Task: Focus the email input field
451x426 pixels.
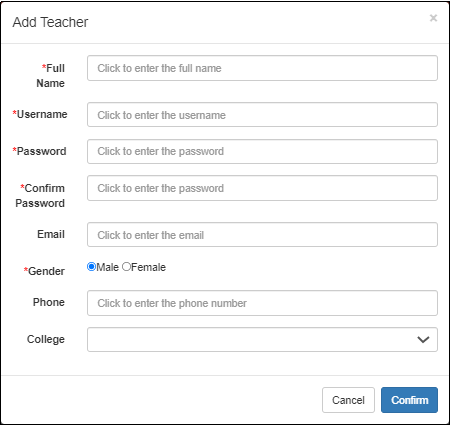Action: [x=262, y=235]
